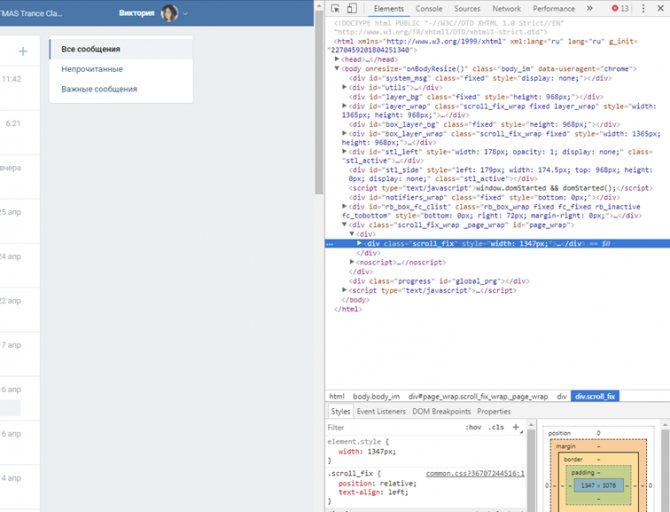Toggle the .cls class editor
The image size is (670, 512).
[x=496, y=427]
